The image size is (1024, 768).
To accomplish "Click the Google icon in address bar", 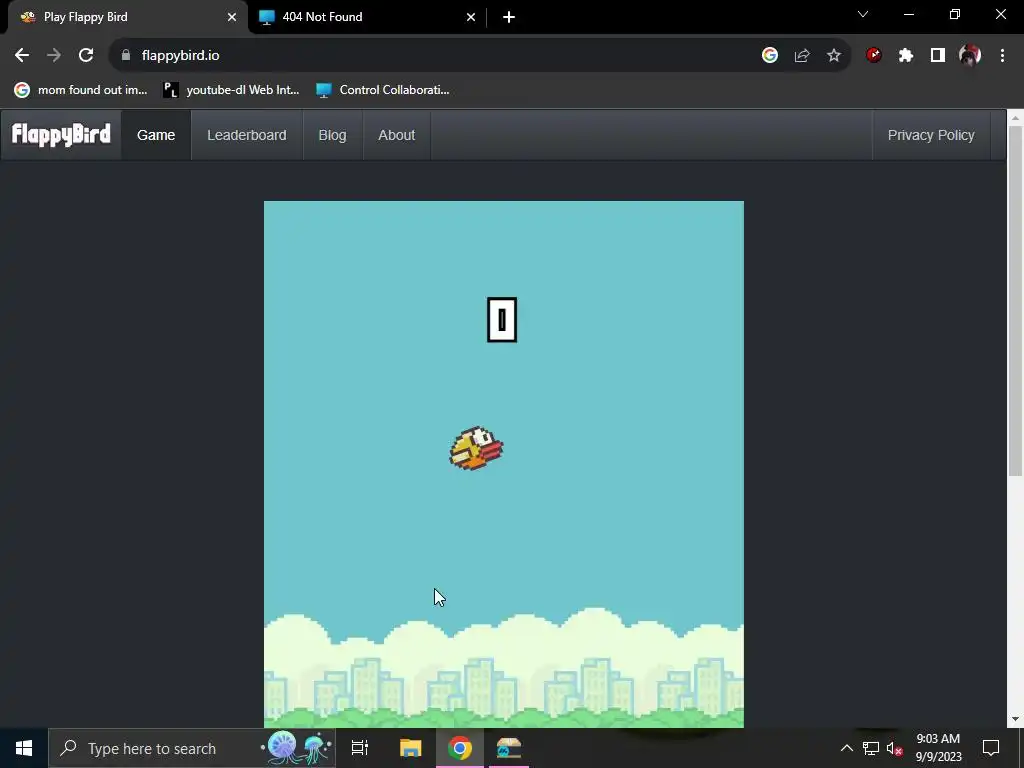I will tap(770, 56).
